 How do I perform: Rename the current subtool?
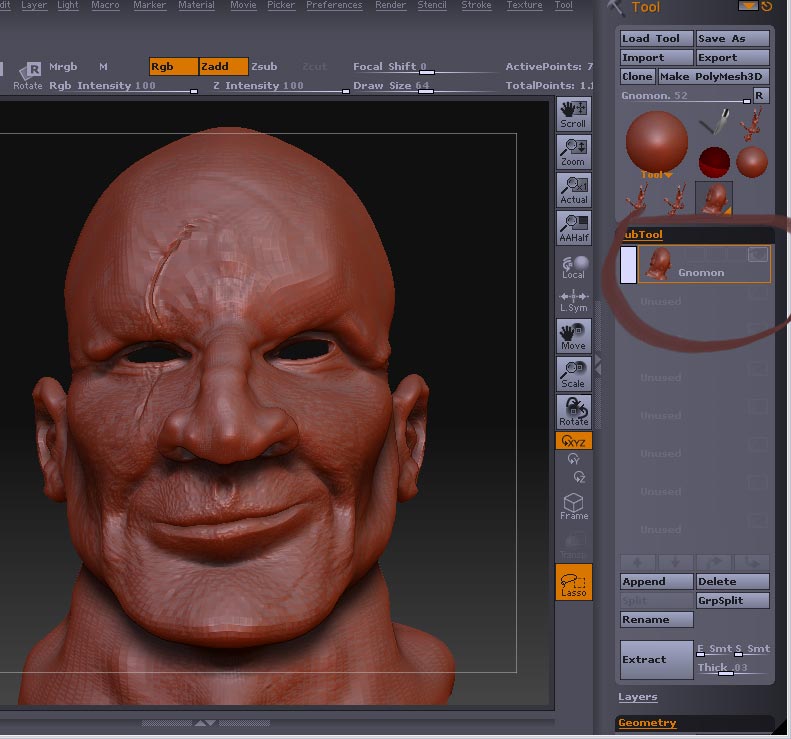656,619
